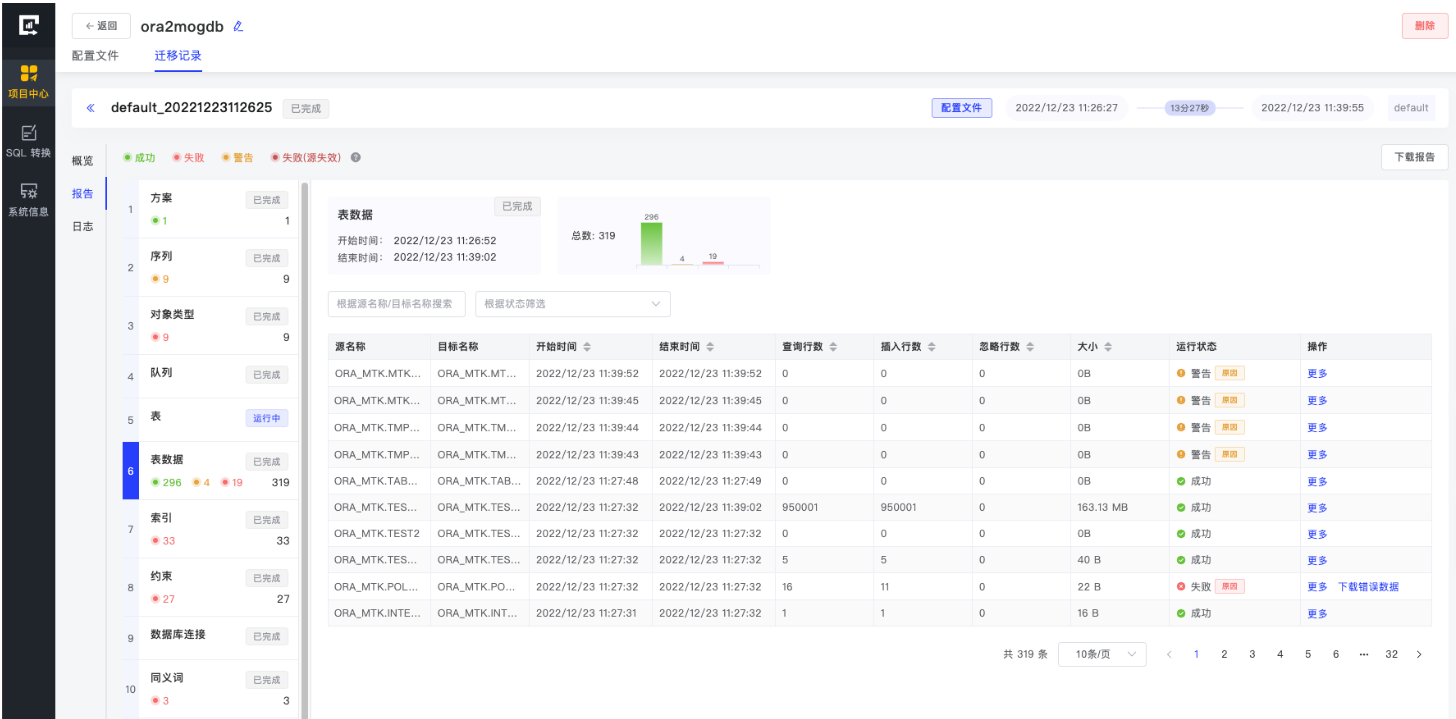1456x719 pixels.
Task: Click the edit pencil next to ora2mogdb
Action: (238, 27)
